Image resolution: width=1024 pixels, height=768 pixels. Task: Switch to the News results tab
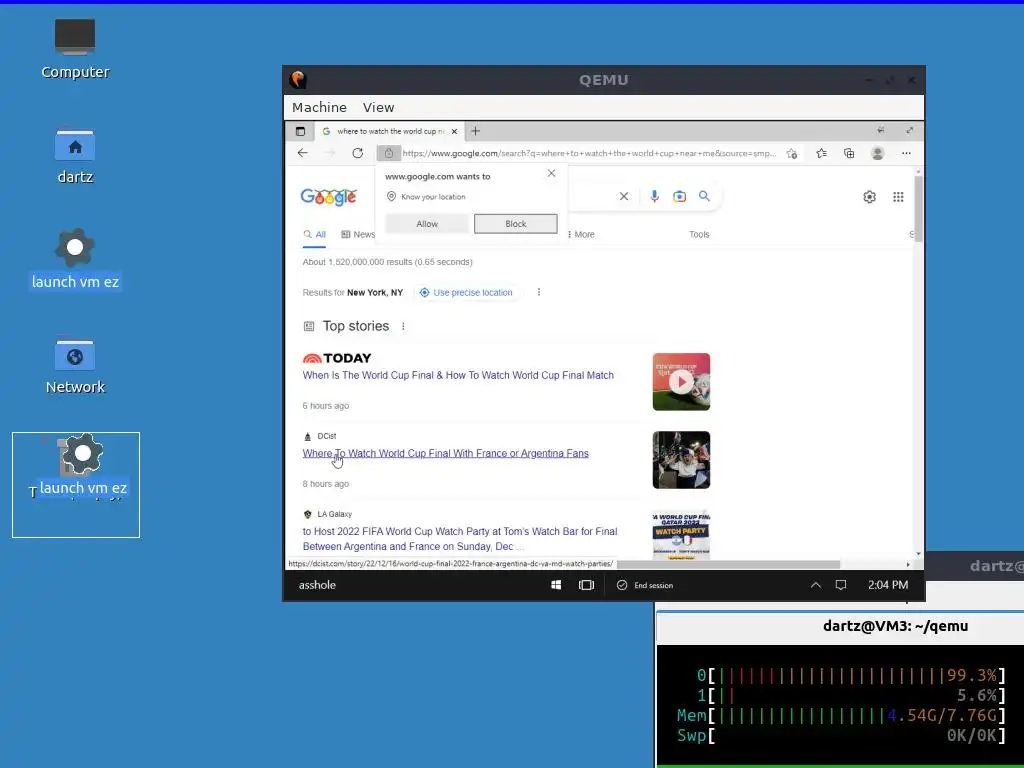[358, 234]
